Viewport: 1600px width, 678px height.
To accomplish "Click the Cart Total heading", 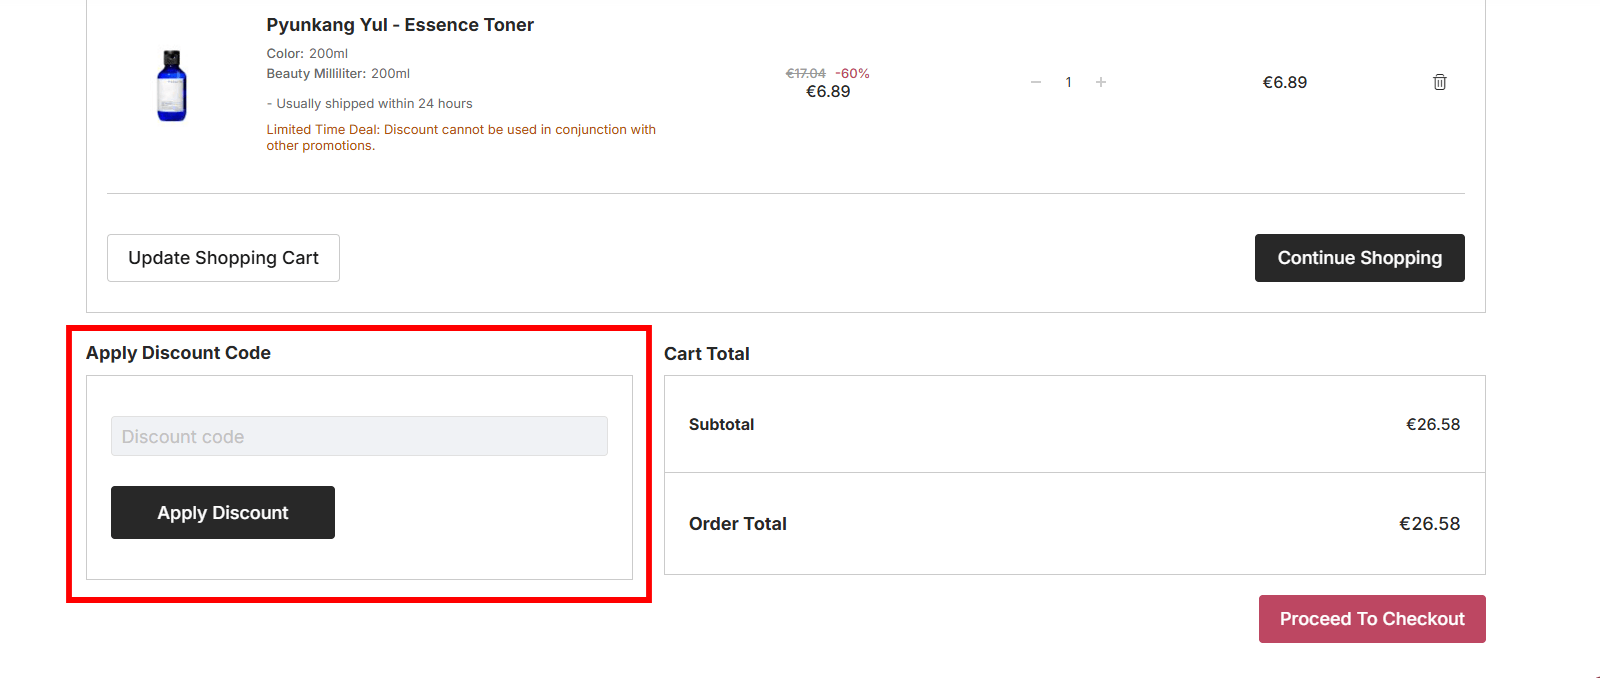I will 707,353.
